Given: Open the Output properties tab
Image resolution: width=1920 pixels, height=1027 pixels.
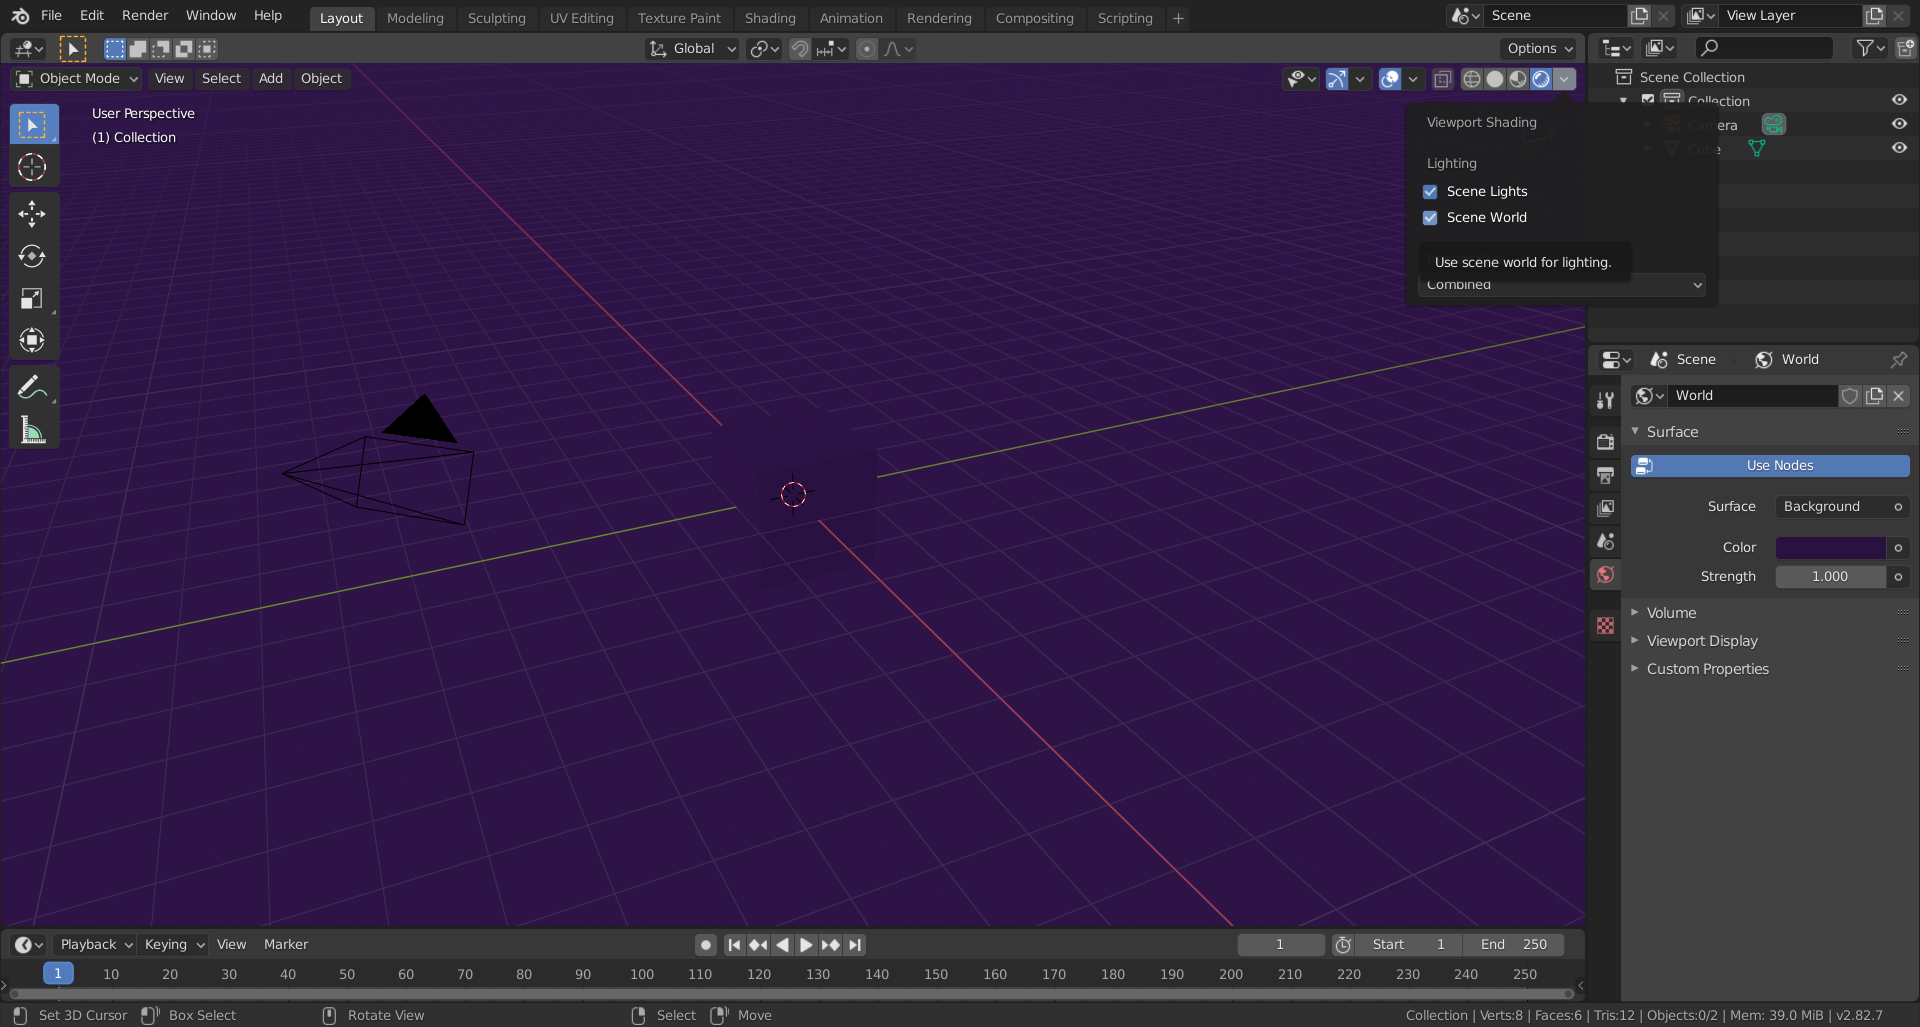Looking at the screenshot, I should 1605,475.
